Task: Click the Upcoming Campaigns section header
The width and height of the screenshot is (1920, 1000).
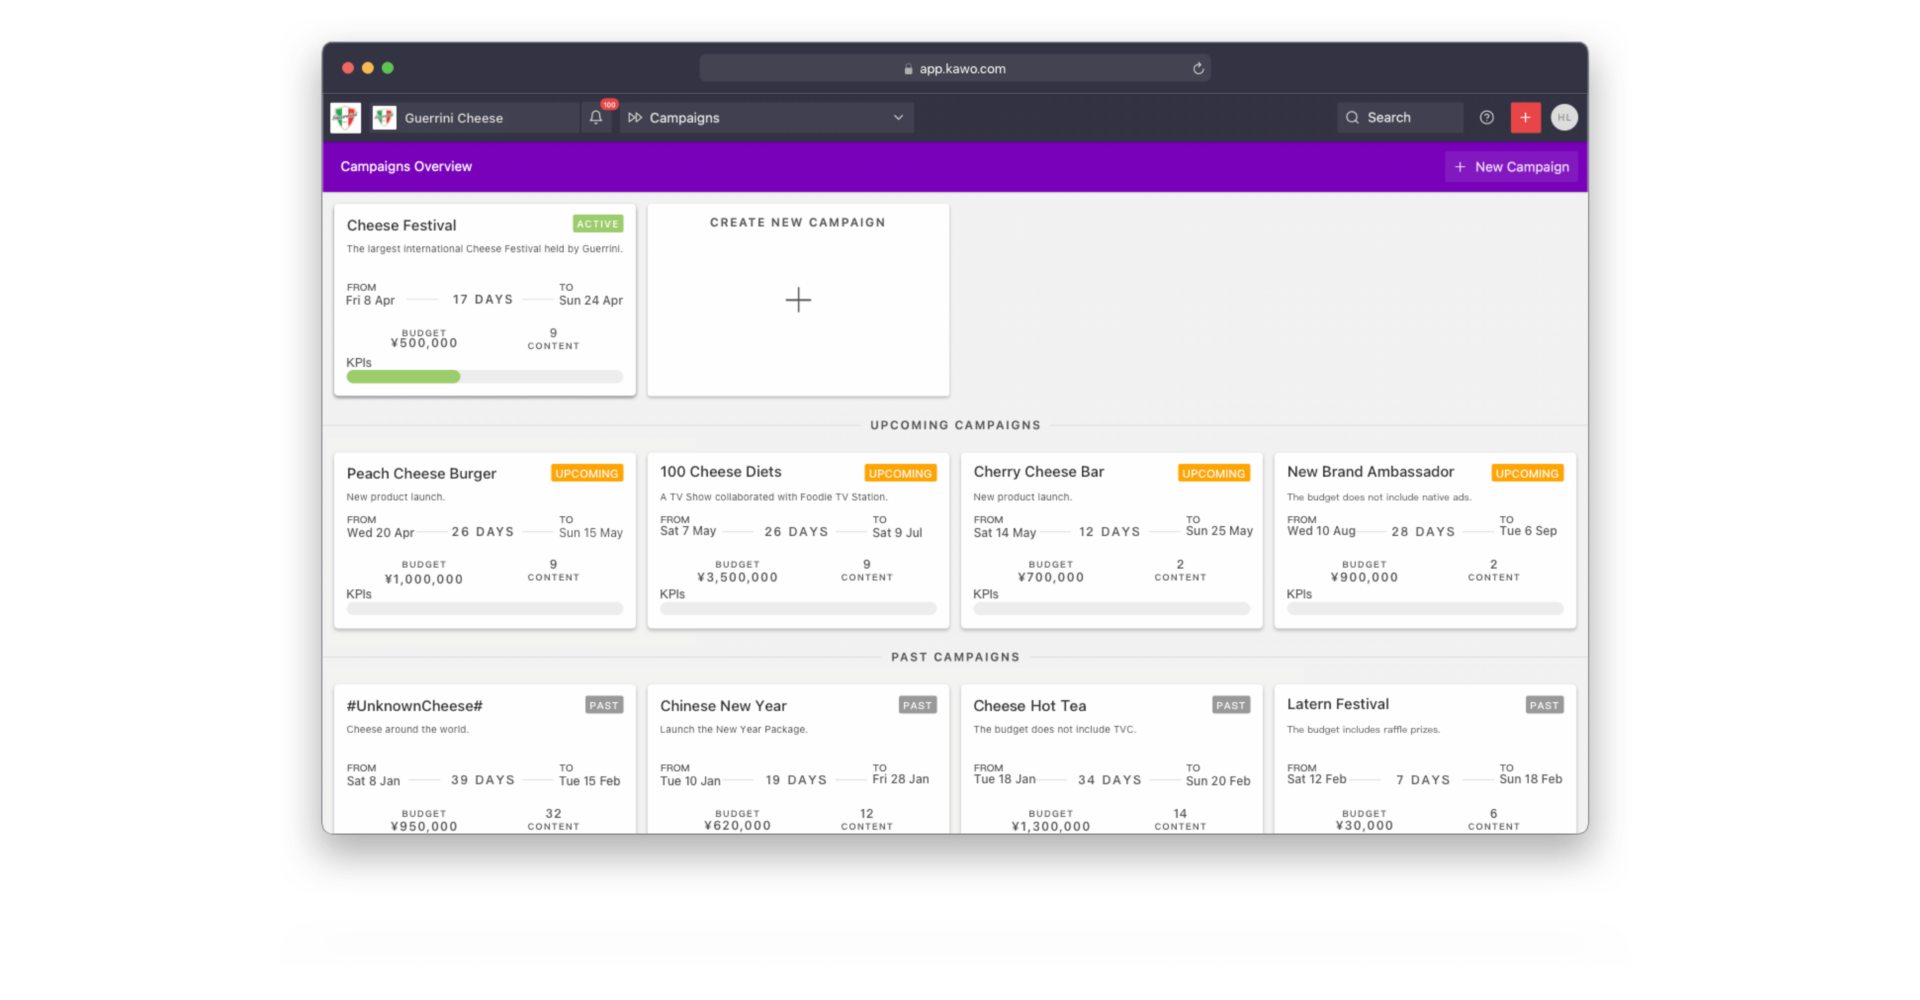Action: (x=955, y=425)
